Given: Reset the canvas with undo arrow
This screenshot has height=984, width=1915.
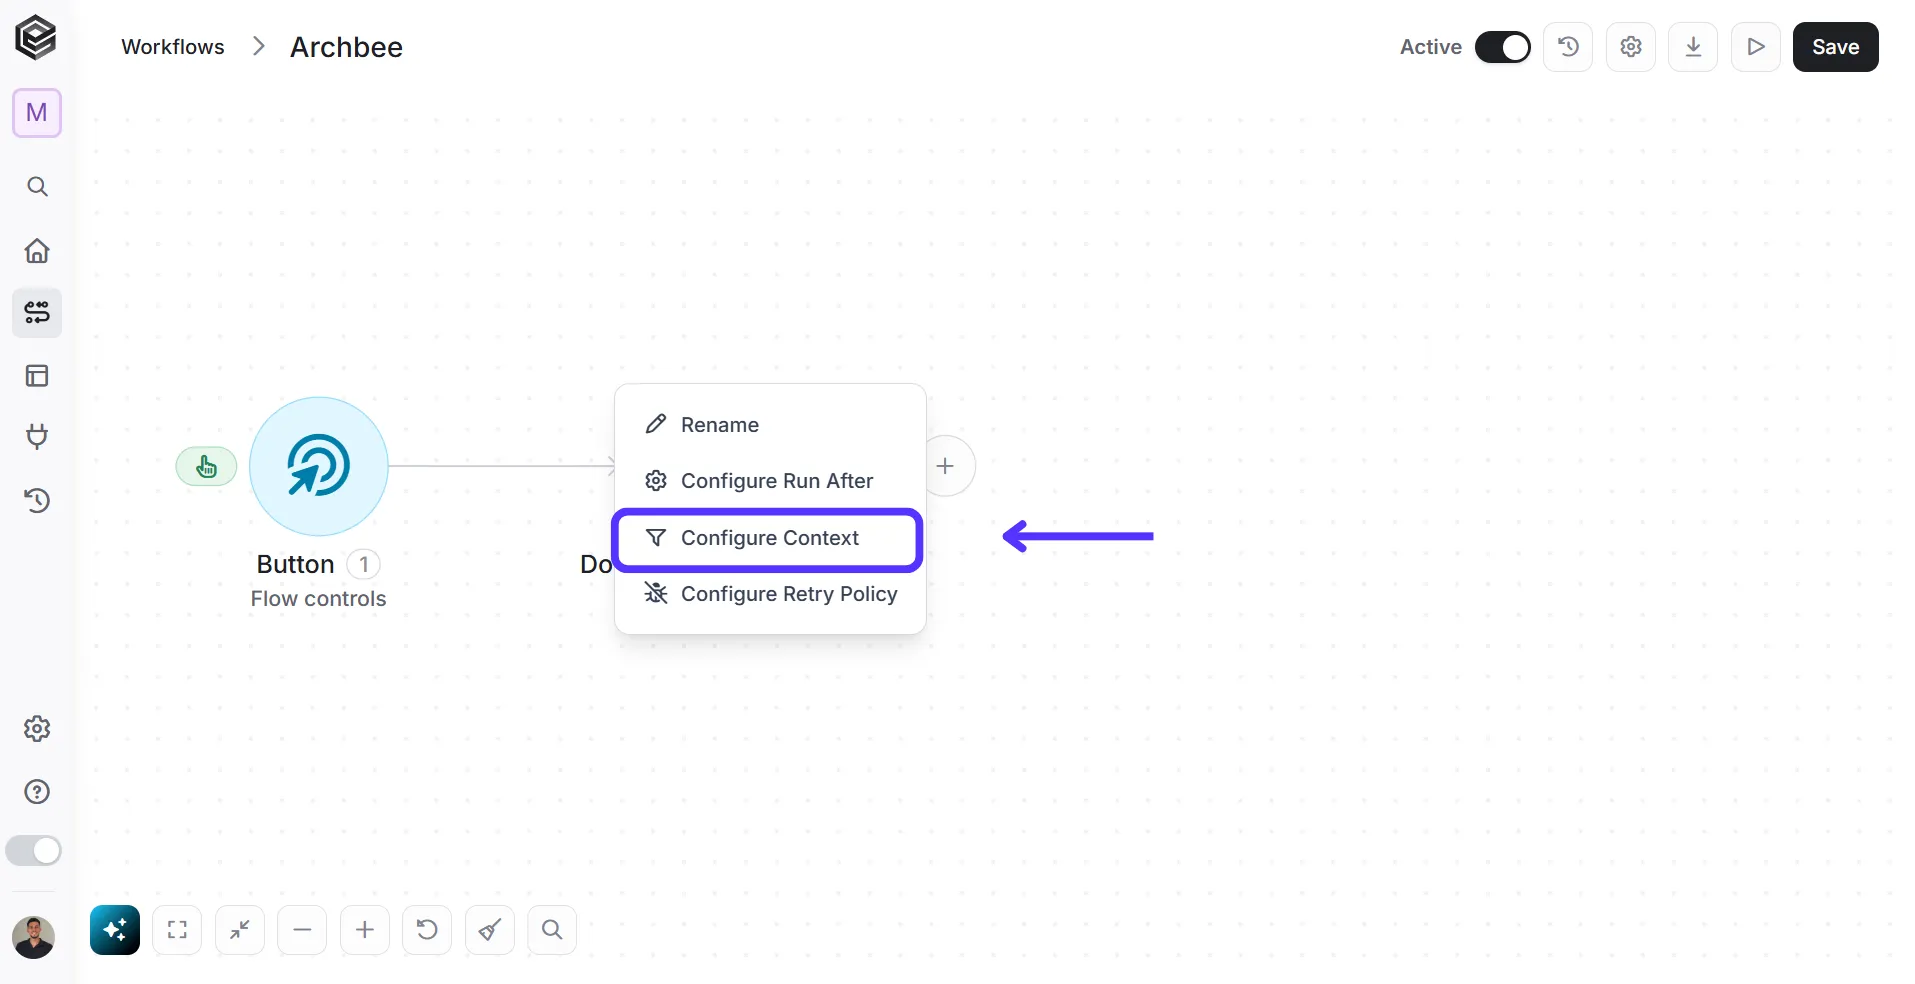Looking at the screenshot, I should 427,930.
